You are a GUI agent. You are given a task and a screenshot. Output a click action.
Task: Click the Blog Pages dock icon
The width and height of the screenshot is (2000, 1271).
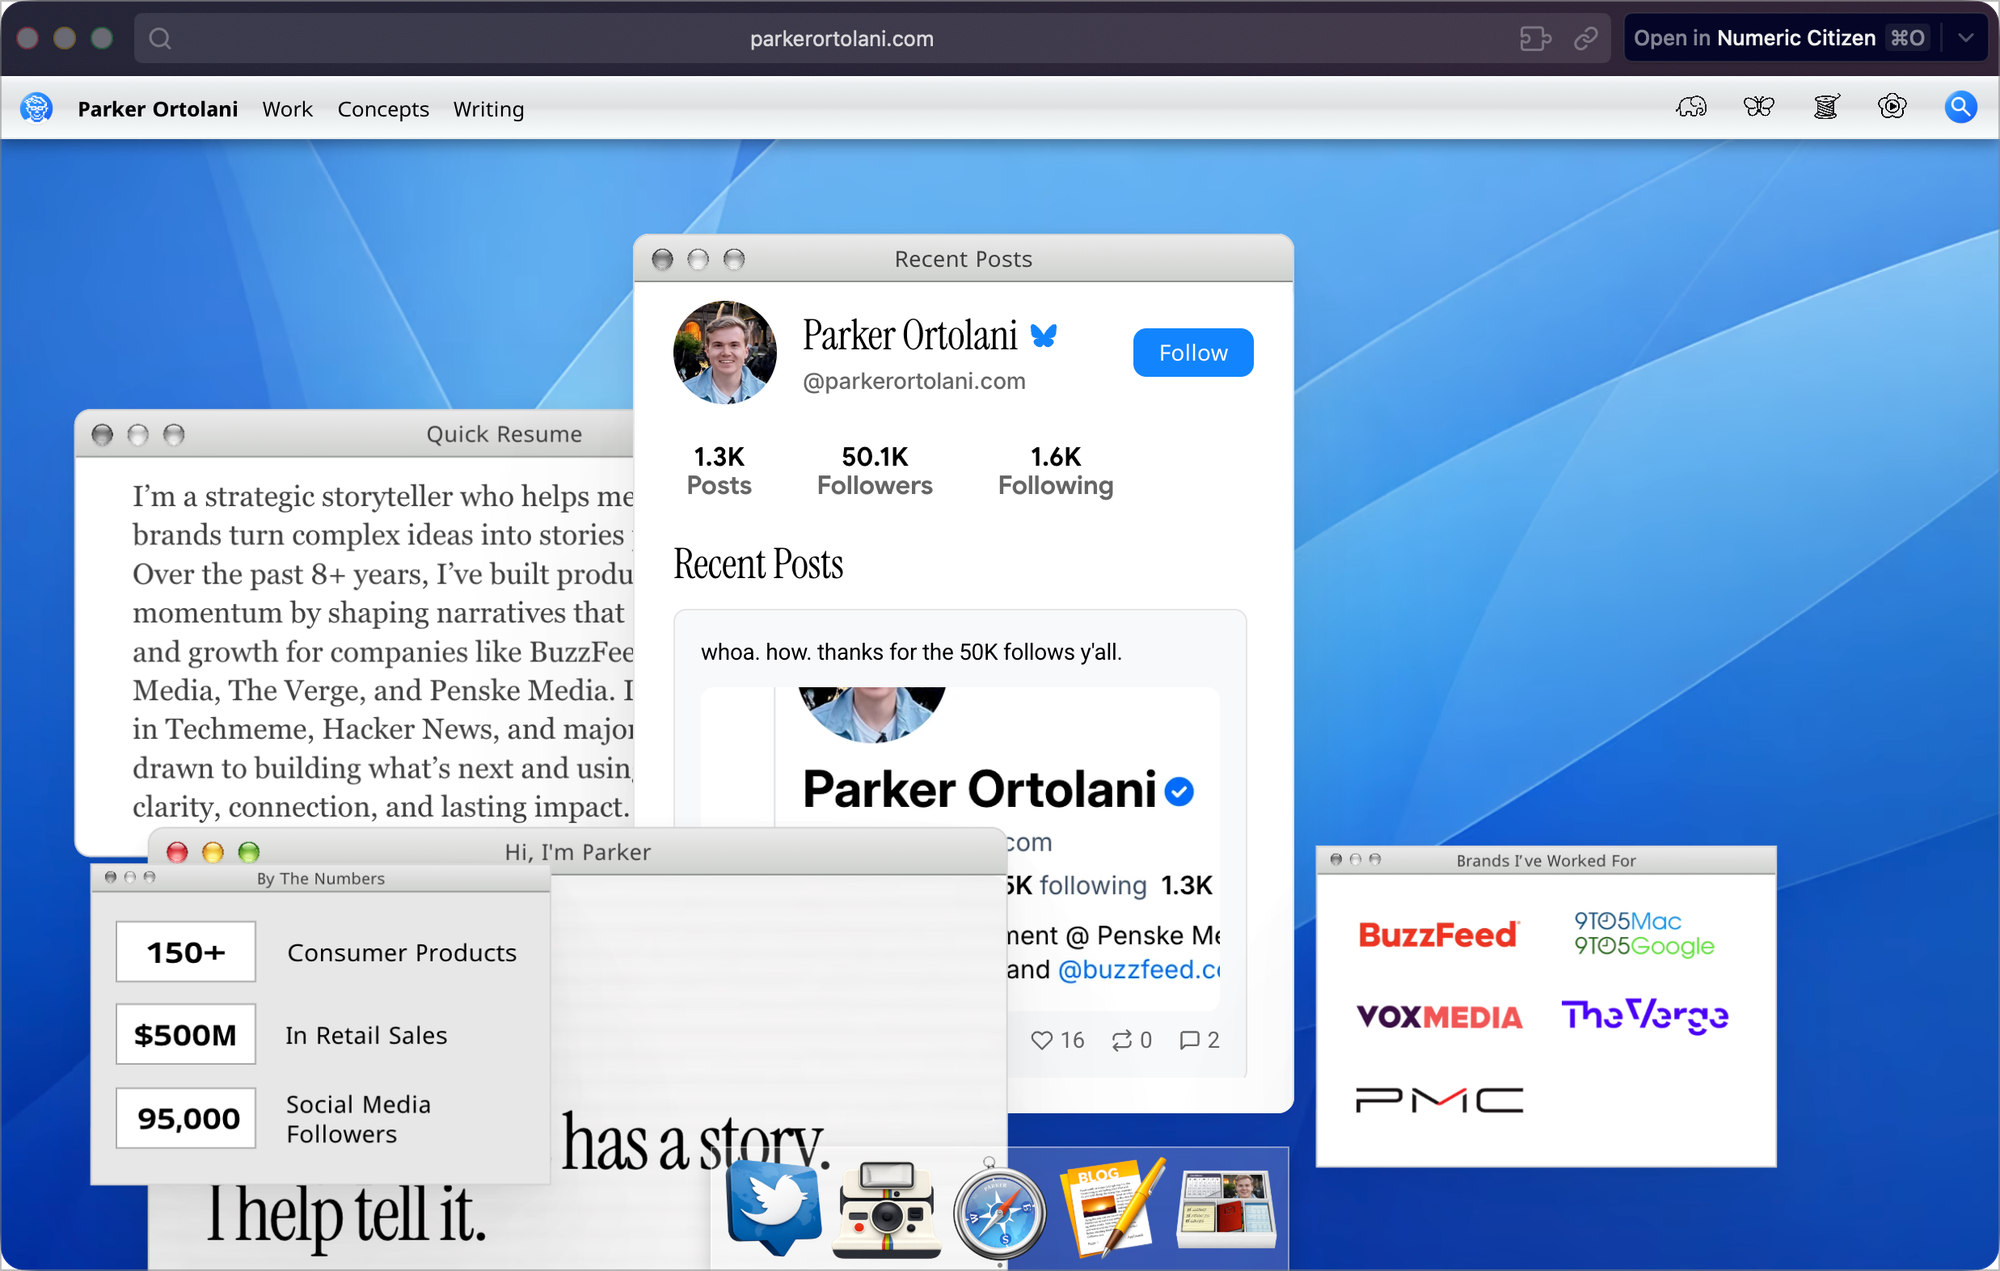pos(1112,1209)
